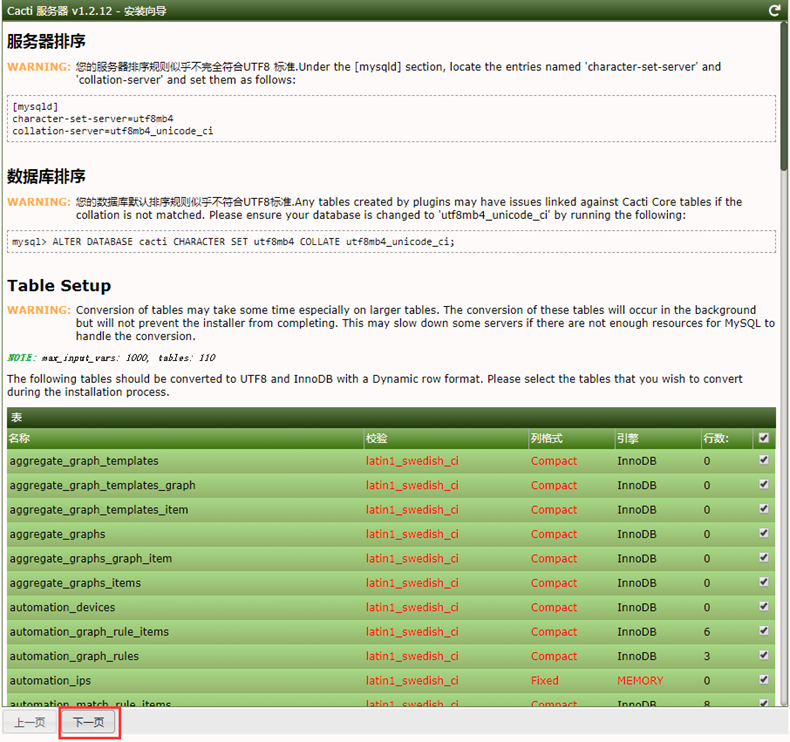
Task: Uncheck automation_ips row checkbox
Action: pos(764,680)
